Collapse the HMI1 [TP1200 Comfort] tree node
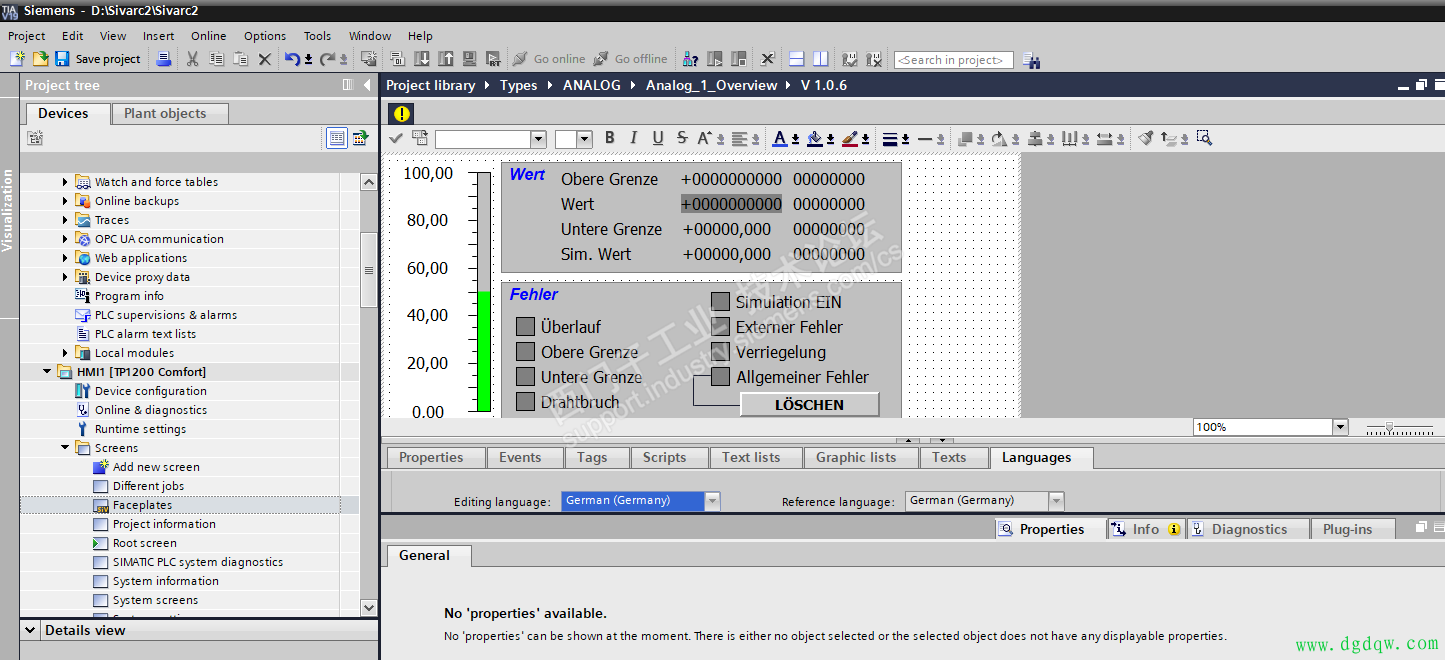This screenshot has height=660, width=1445. tap(46, 372)
